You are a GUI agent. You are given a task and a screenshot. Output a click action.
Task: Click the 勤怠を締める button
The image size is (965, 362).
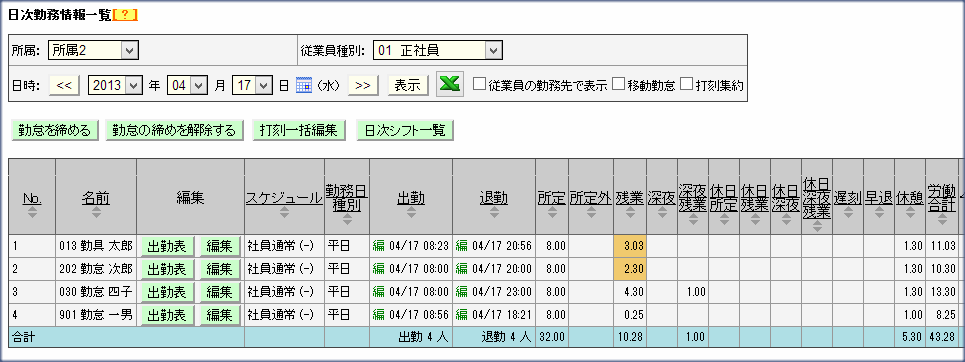[55, 131]
